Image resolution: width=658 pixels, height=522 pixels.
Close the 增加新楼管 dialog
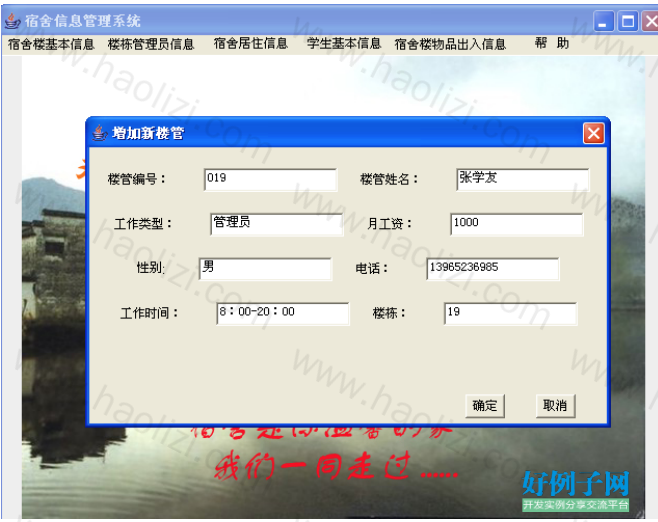point(594,133)
